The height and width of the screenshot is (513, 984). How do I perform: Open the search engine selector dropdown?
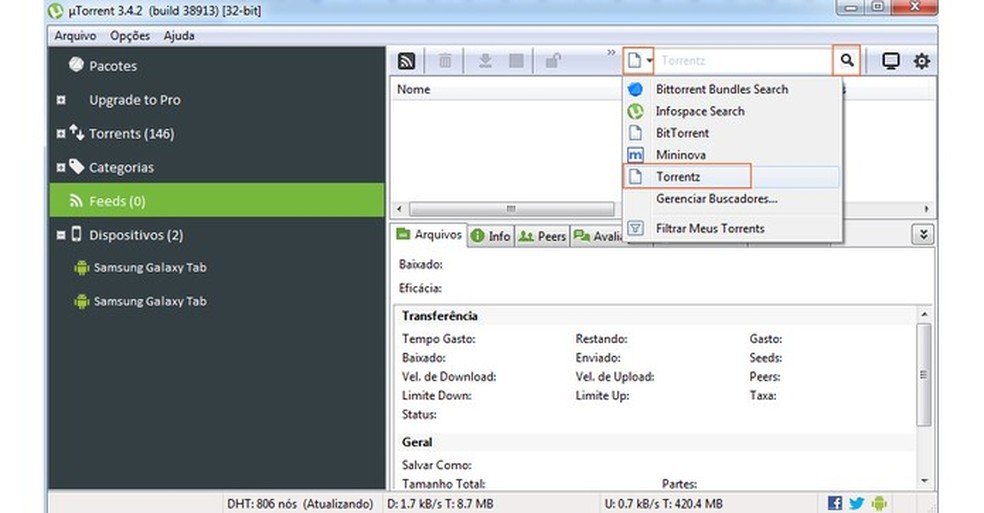click(639, 61)
